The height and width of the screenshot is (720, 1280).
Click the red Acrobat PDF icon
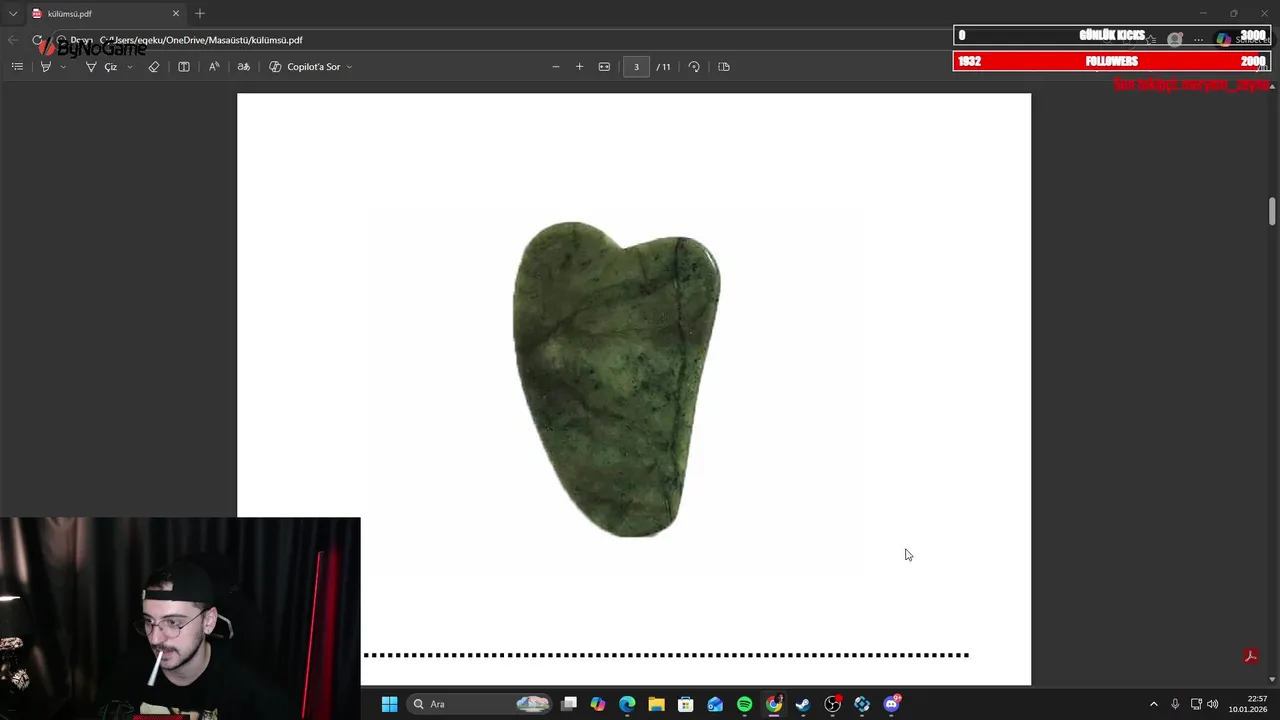click(x=1249, y=656)
